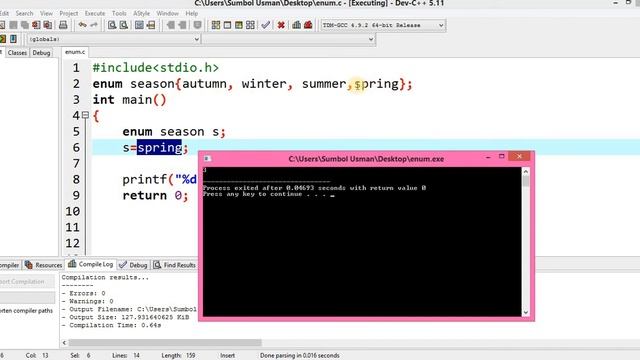Click the console scrollbar up arrow
The height and width of the screenshot is (360, 640).
pos(526,172)
